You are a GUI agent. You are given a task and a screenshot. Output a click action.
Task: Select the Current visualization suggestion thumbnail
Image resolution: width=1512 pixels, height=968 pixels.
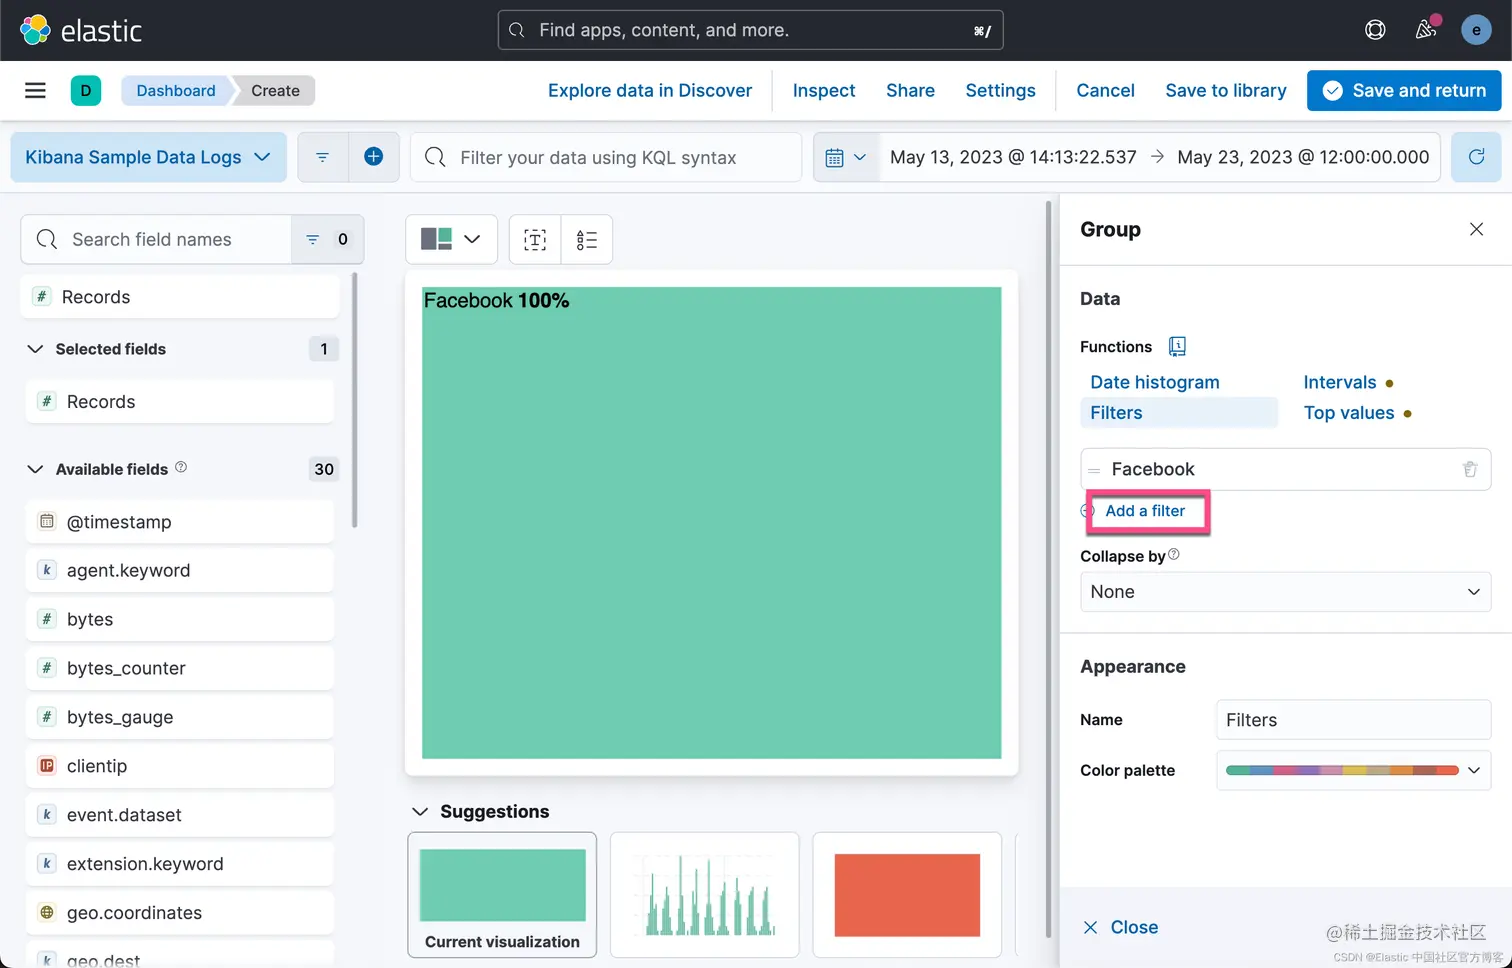(x=502, y=895)
